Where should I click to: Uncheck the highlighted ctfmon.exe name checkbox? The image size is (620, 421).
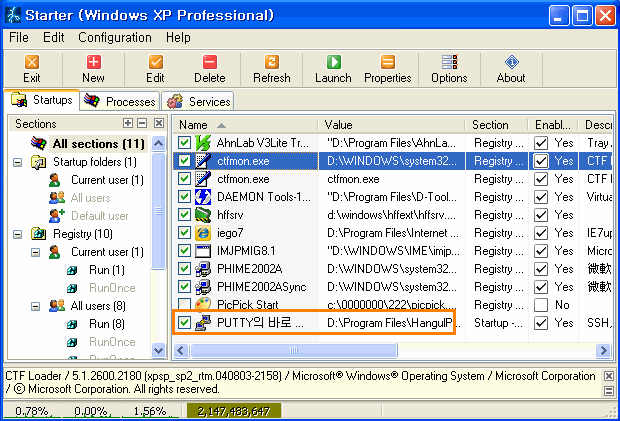click(184, 160)
